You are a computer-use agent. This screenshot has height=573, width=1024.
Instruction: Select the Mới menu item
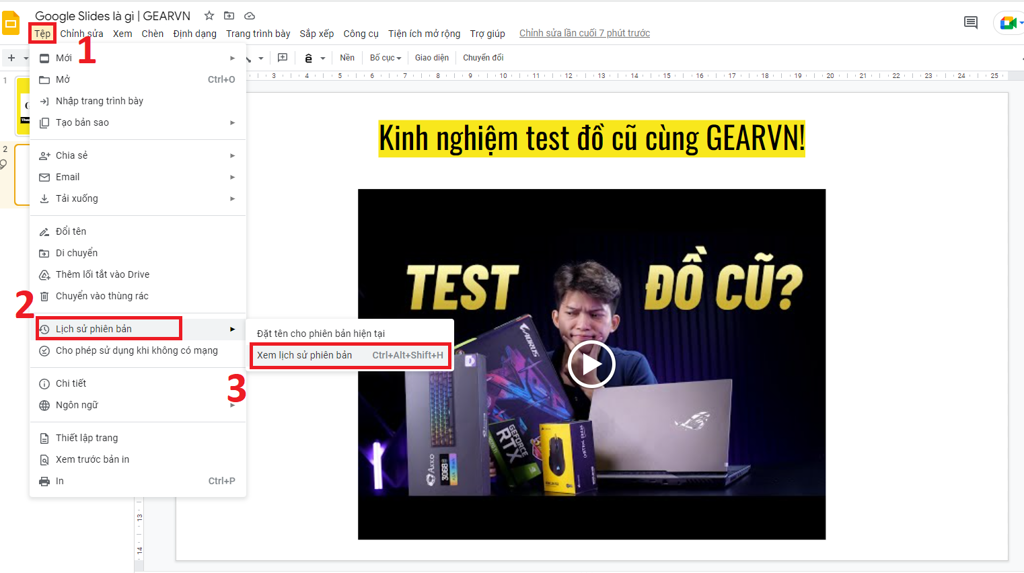[x=138, y=58]
